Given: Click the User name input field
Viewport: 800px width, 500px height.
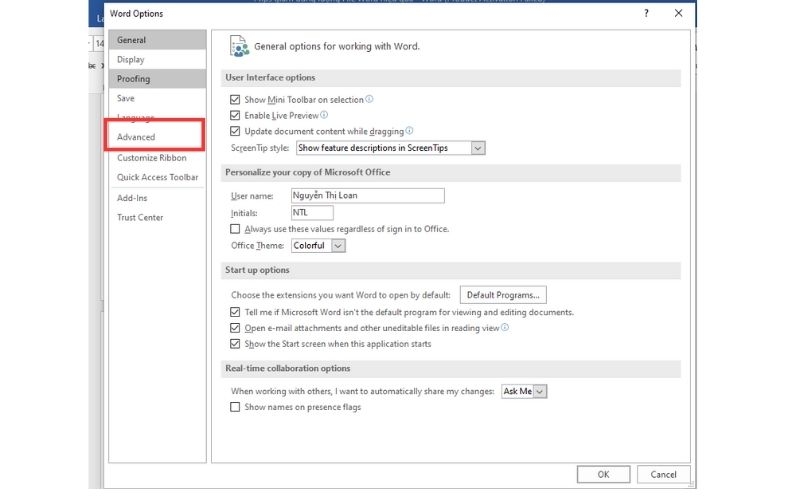Looking at the screenshot, I should (x=367, y=195).
